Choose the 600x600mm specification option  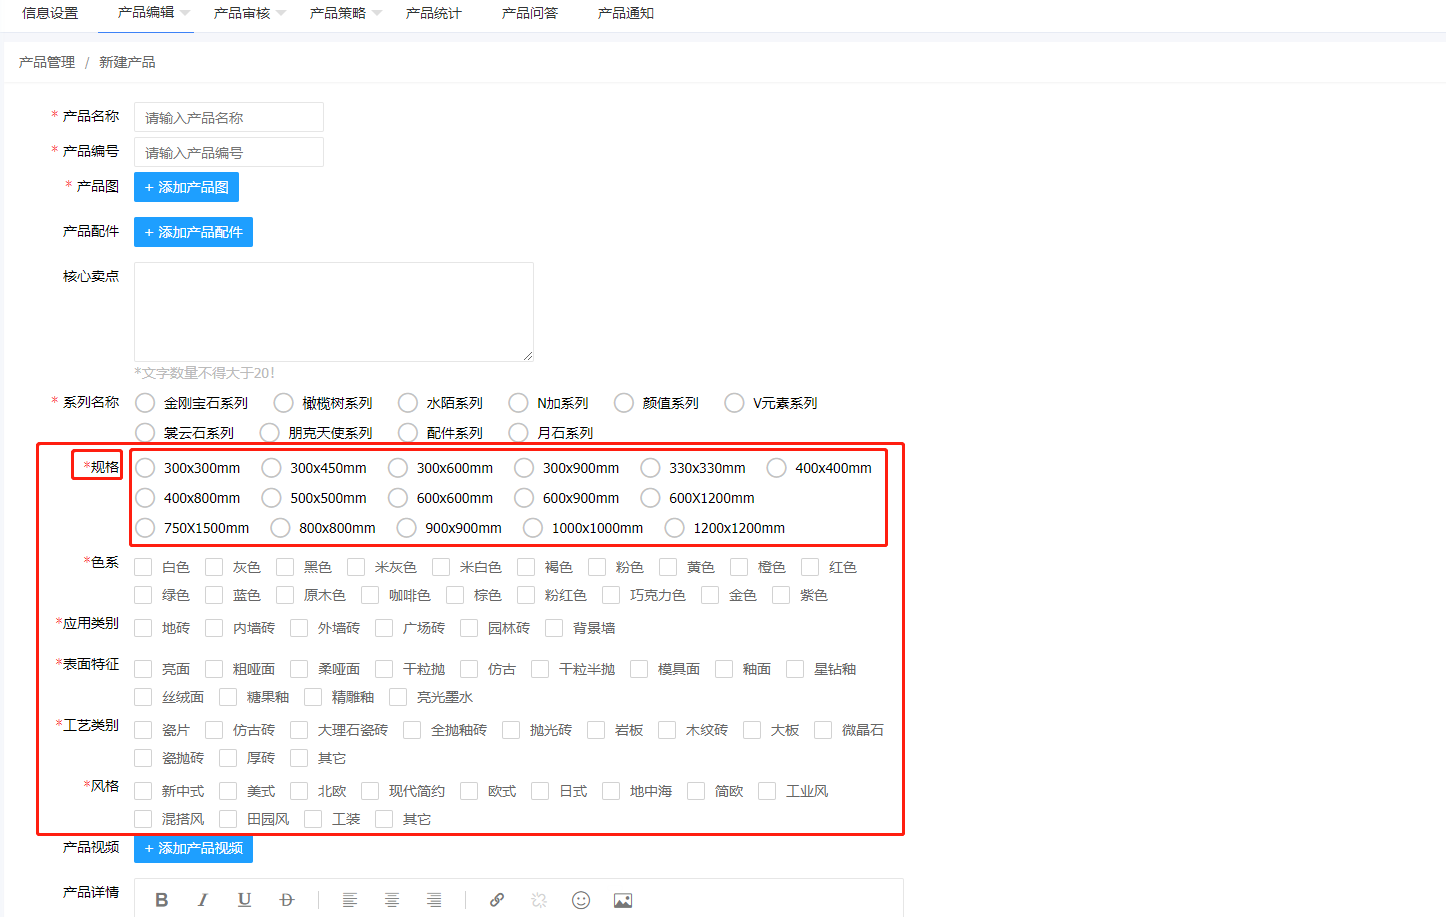pyautogui.click(x=398, y=498)
